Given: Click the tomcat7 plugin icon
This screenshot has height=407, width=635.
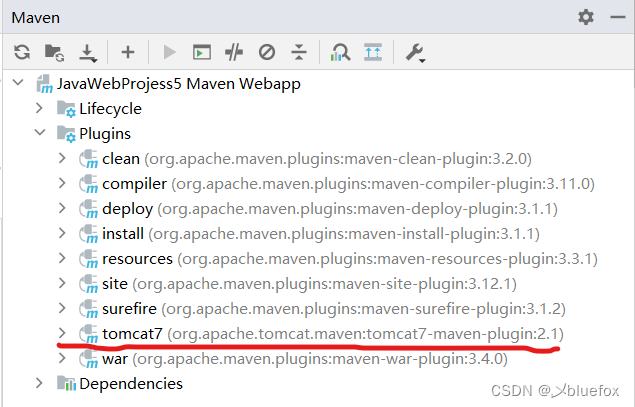Looking at the screenshot, I should pyautogui.click(x=88, y=334).
